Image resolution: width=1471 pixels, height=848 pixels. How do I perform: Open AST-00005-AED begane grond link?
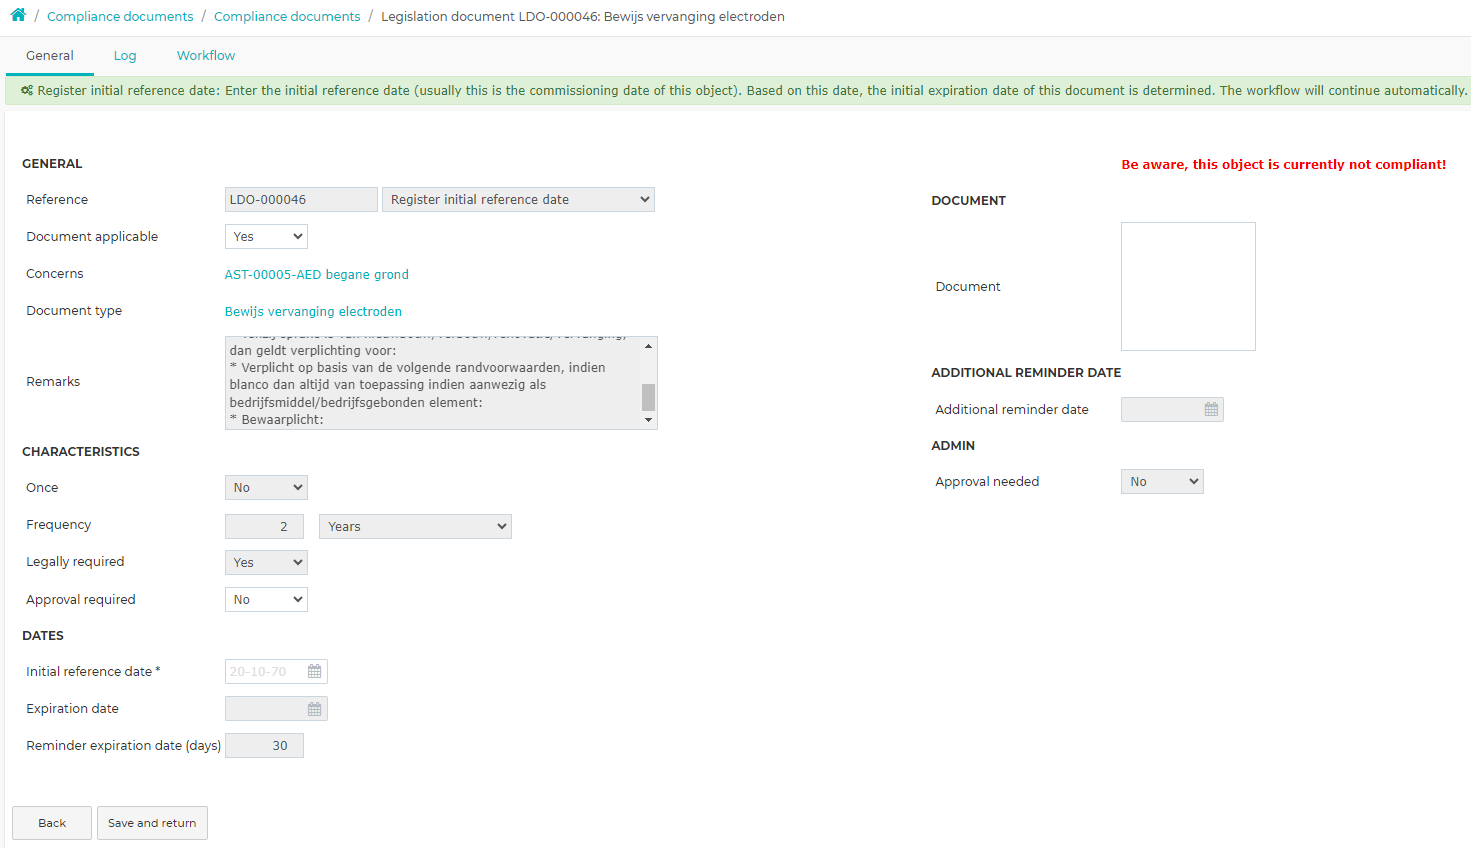(317, 275)
